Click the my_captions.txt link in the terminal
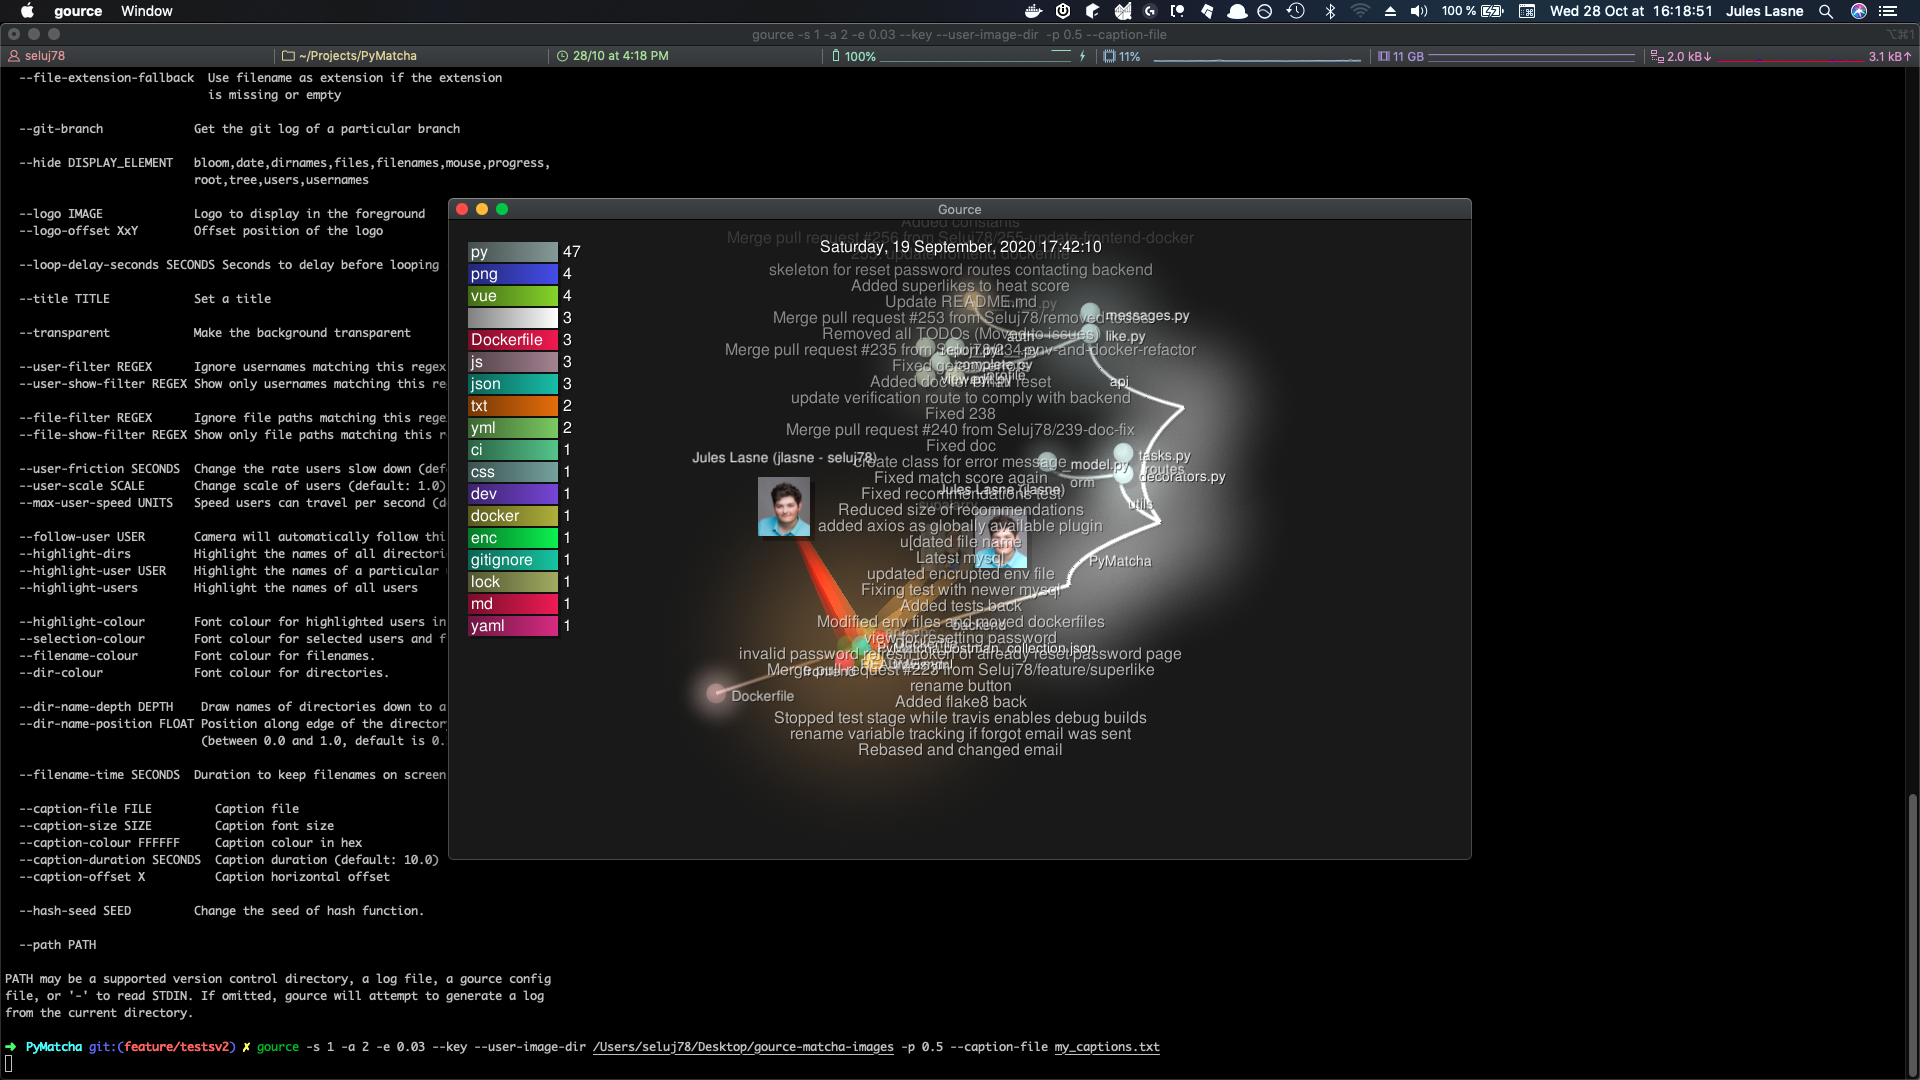This screenshot has height=1080, width=1920. (1107, 1047)
